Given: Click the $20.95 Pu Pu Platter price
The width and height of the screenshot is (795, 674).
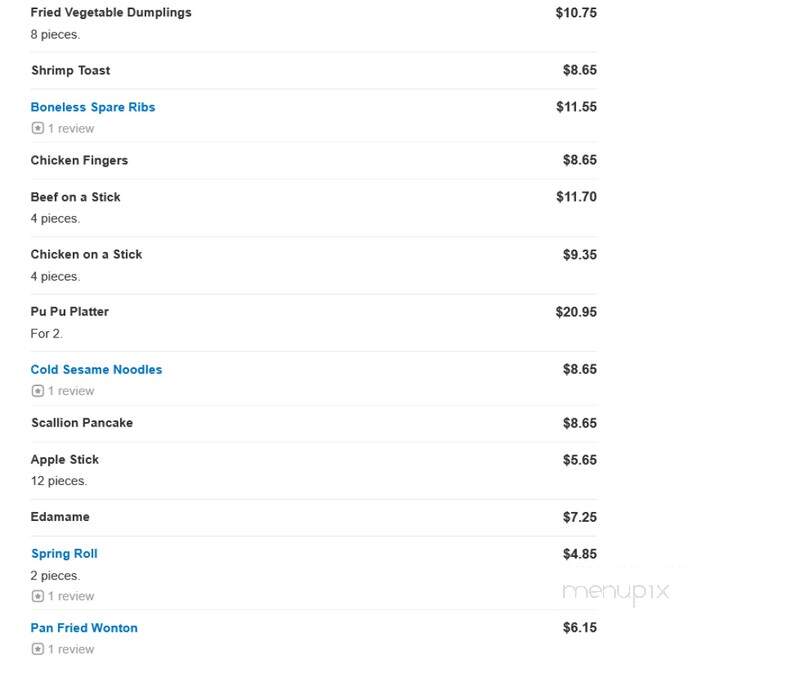Looking at the screenshot, I should [x=576, y=312].
